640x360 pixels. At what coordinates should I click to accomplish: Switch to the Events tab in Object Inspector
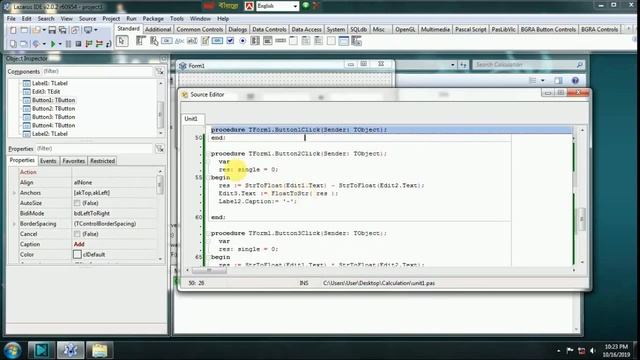[48, 161]
